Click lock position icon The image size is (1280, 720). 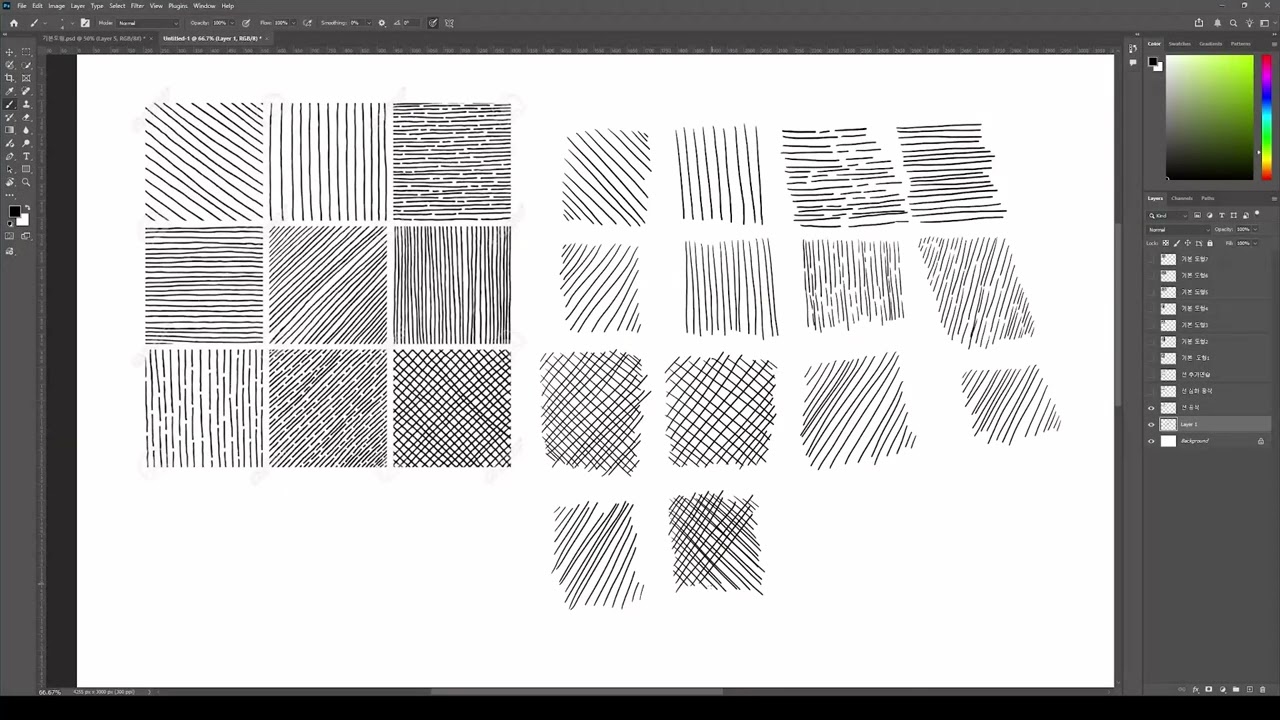point(1188,243)
